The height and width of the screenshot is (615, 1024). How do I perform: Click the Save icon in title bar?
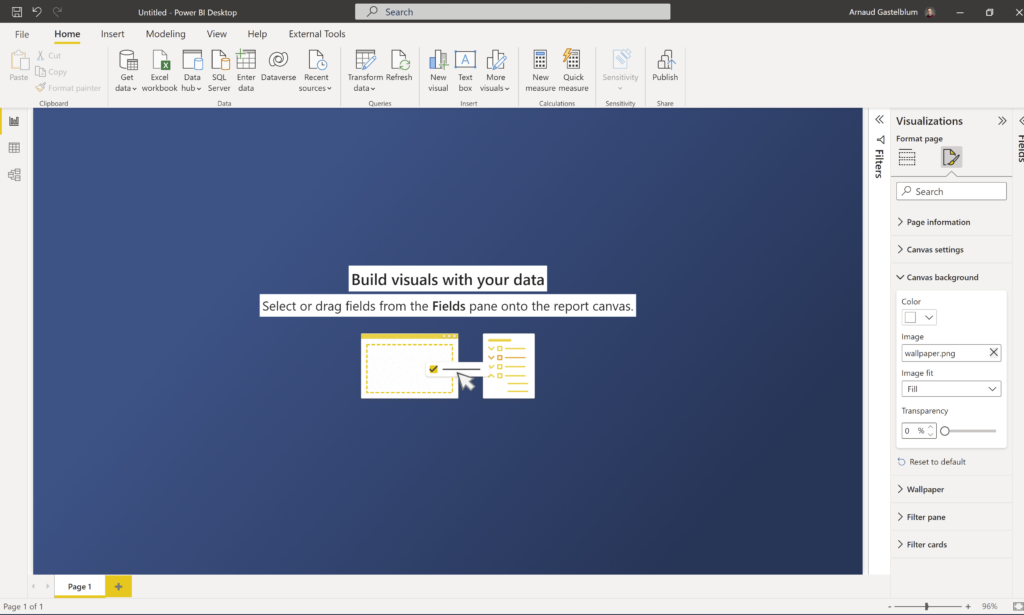coord(17,12)
